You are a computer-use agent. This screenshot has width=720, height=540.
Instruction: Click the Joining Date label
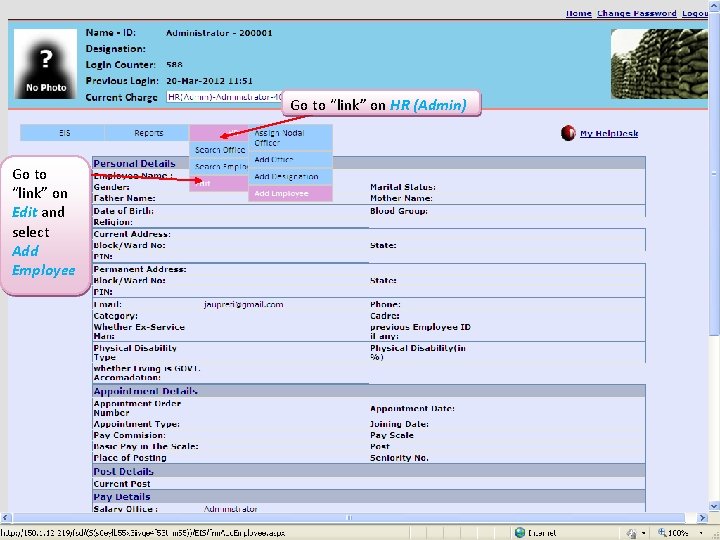[399, 424]
